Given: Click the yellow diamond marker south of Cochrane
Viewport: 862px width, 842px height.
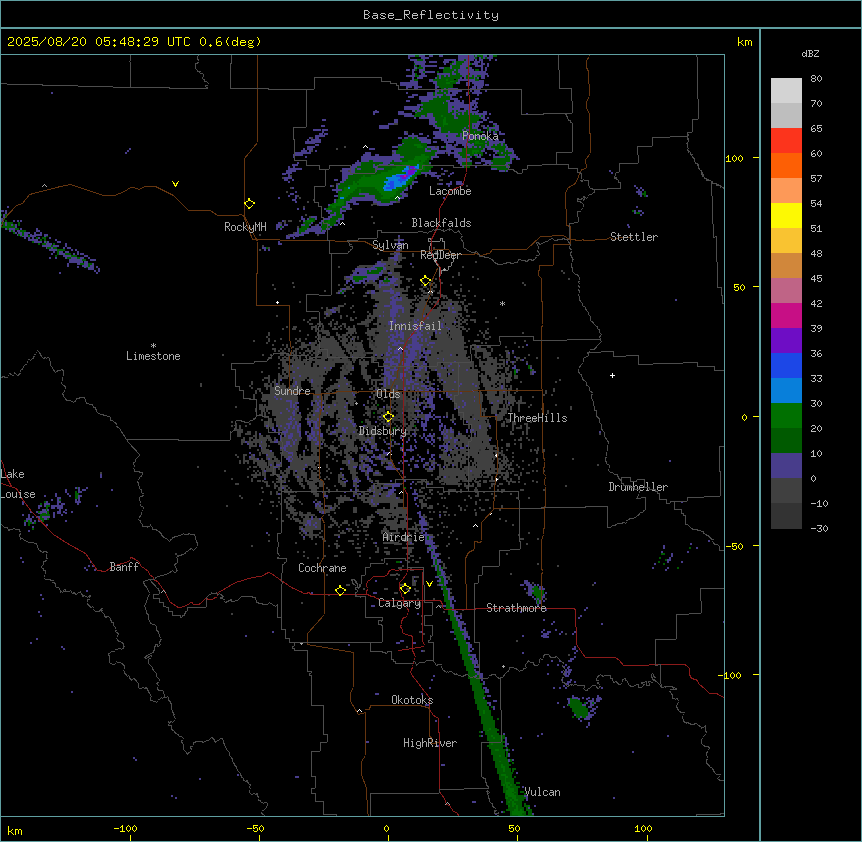Looking at the screenshot, I should click(x=340, y=590).
